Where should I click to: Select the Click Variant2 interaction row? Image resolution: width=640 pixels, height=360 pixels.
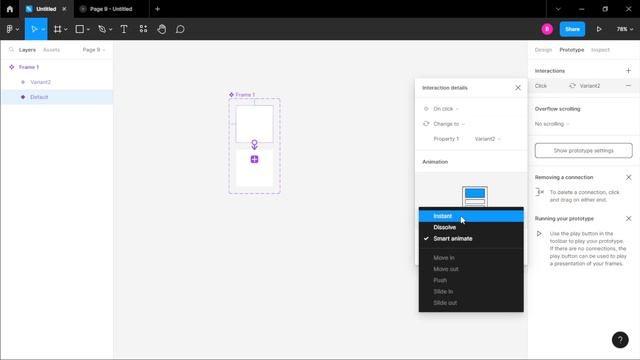(x=584, y=86)
